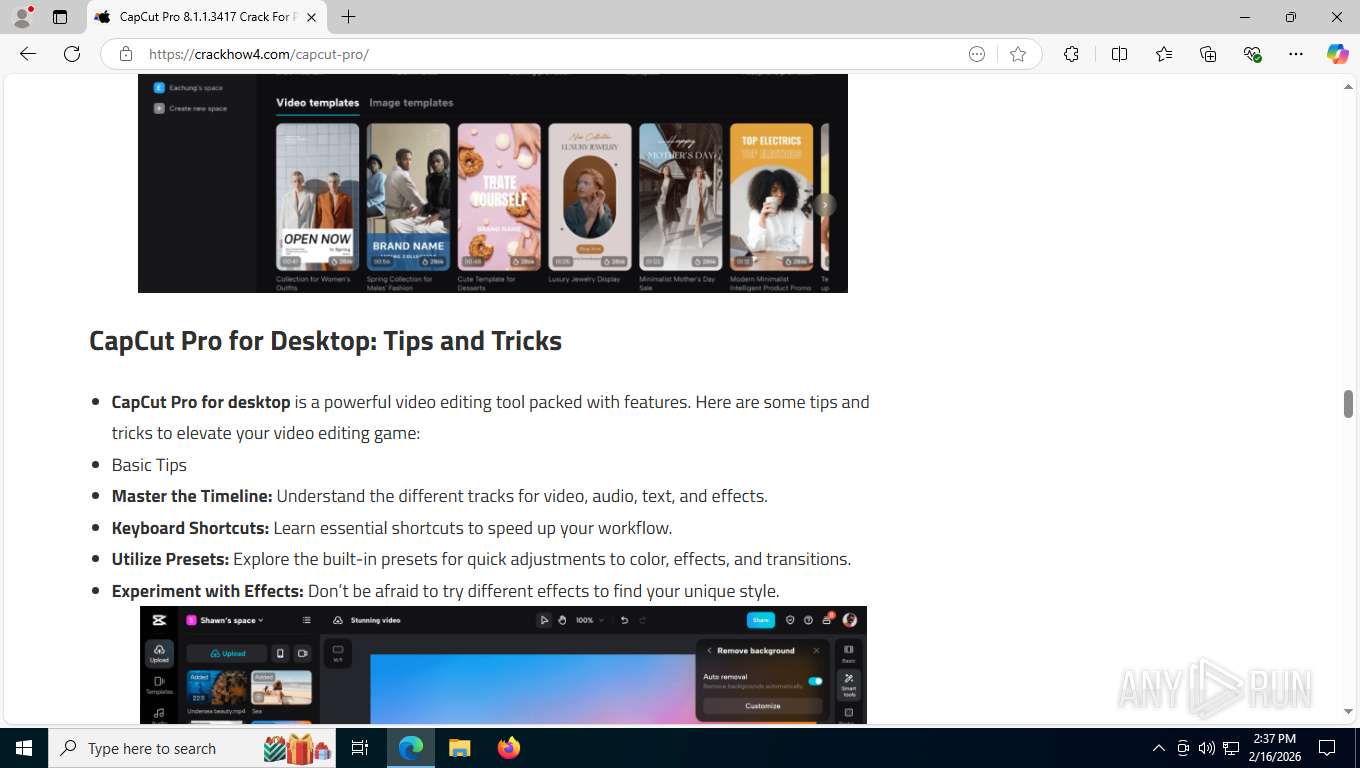
Task: Click Shawn's space dropdown in editor image
Action: pyautogui.click(x=225, y=620)
